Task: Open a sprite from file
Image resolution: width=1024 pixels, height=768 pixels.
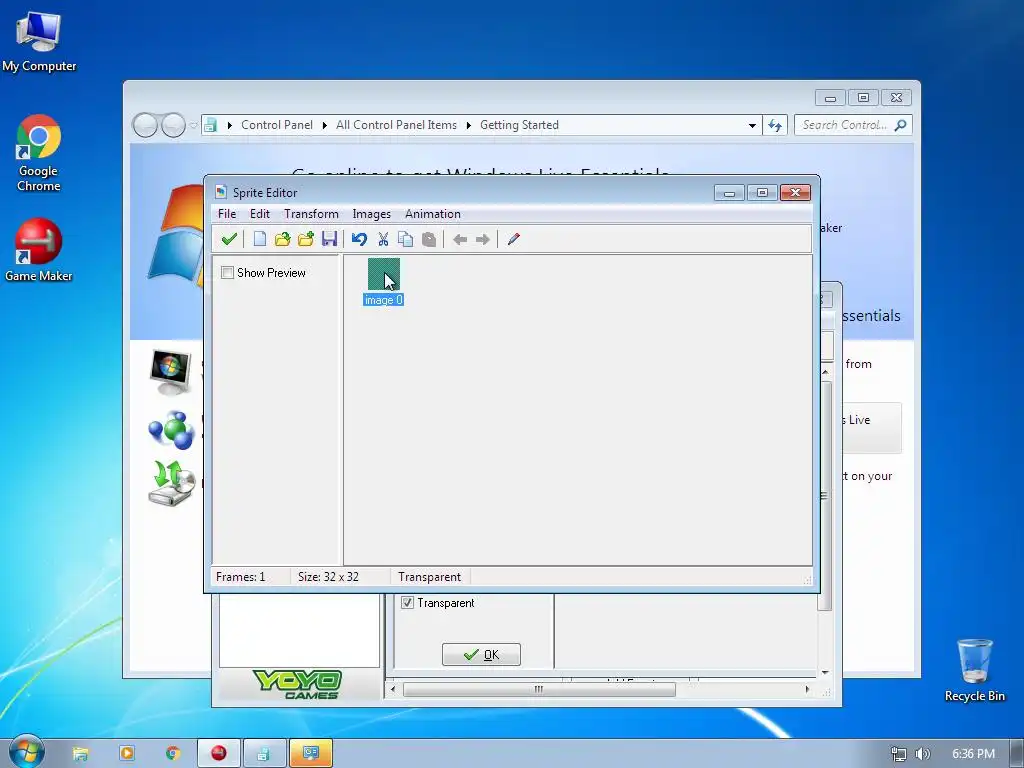Action: point(282,239)
